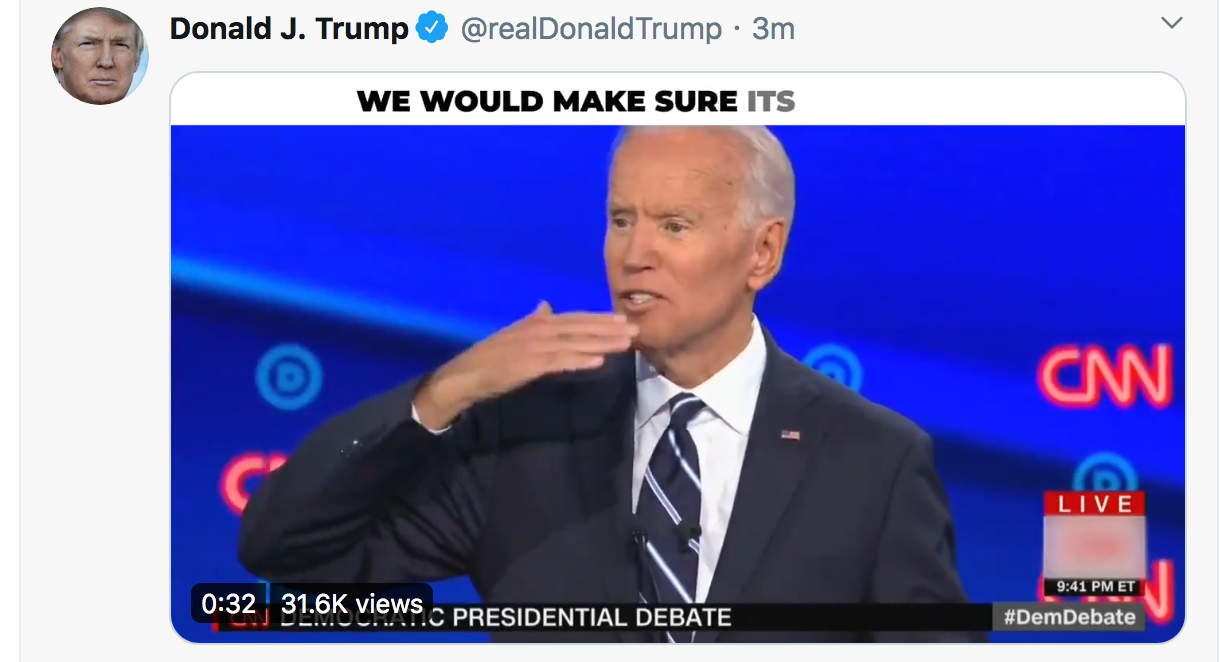The height and width of the screenshot is (662, 1220).
Task: Click the large CNN logo at right
Action: pyautogui.click(x=1105, y=376)
